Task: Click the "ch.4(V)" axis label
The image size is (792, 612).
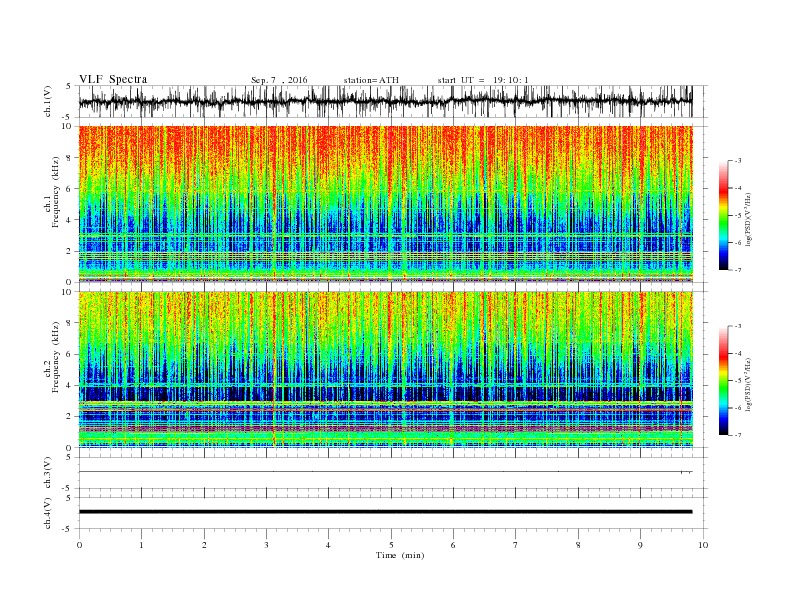Action: [48, 513]
